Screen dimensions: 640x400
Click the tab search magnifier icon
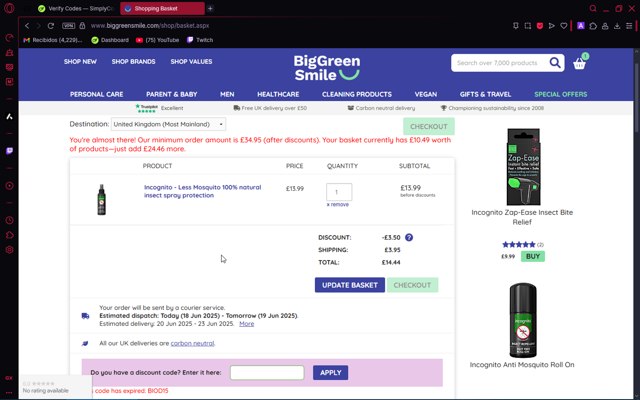593,8
